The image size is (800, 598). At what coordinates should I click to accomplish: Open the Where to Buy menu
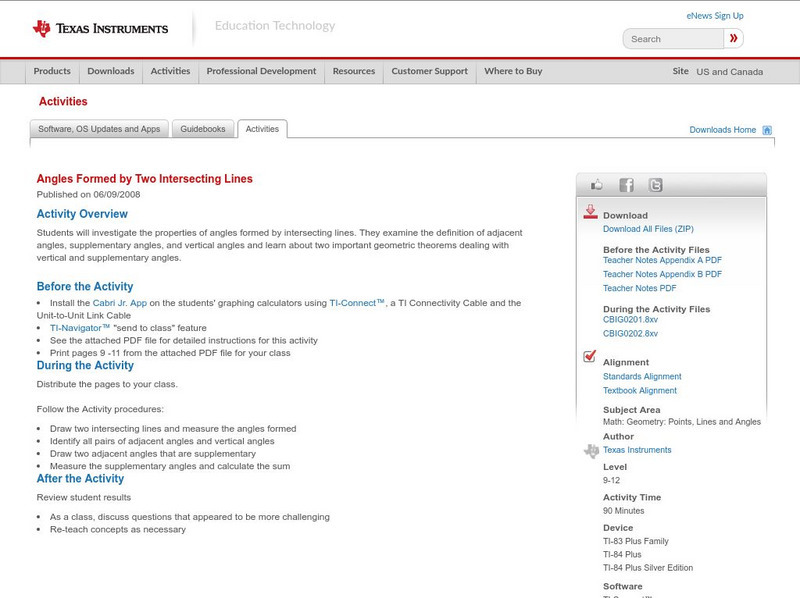point(513,71)
